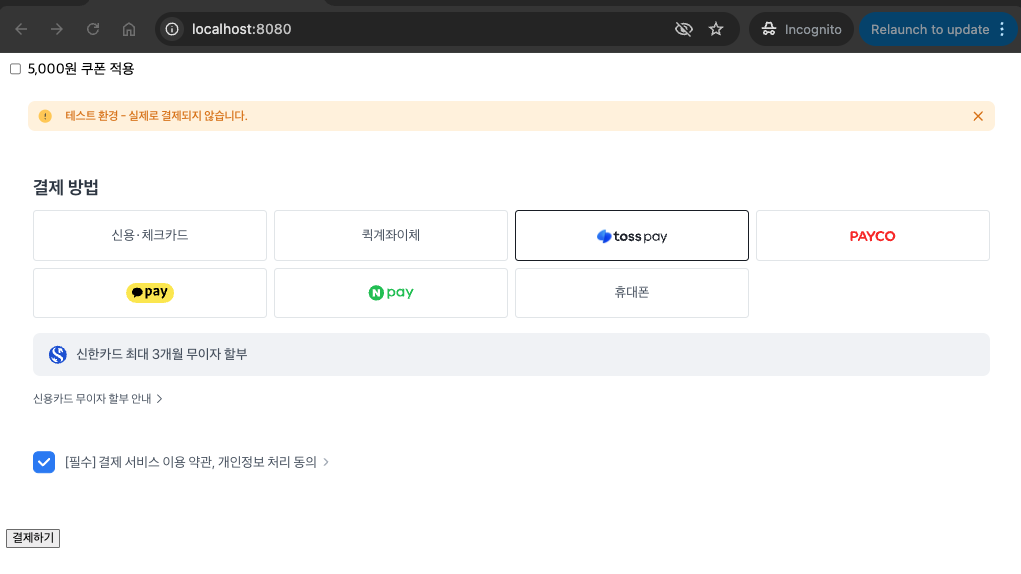The width and height of the screenshot is (1021, 574).
Task: Expand chevron after 개인정보 처리 동의
Action: [x=326, y=462]
